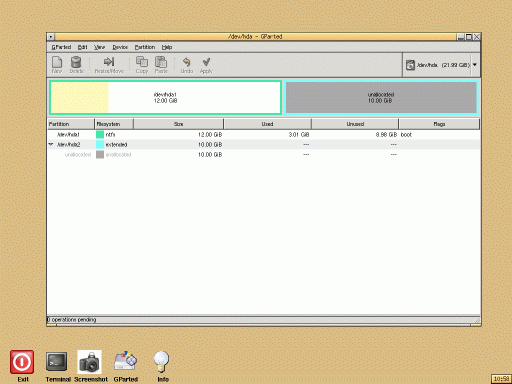Click the hard disk icon in device selector

pos(410,65)
